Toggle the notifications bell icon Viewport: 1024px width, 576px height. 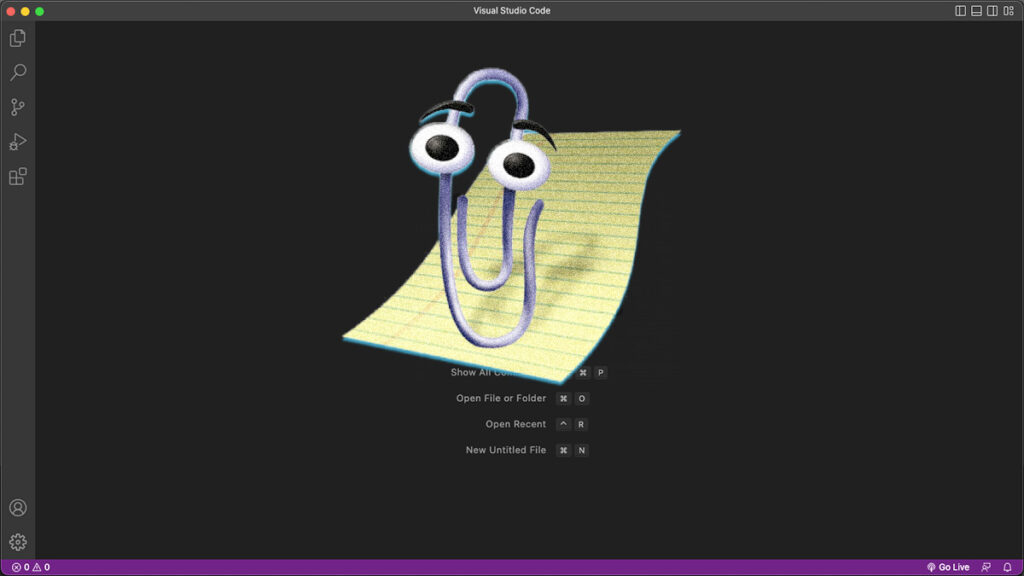(x=1008, y=566)
